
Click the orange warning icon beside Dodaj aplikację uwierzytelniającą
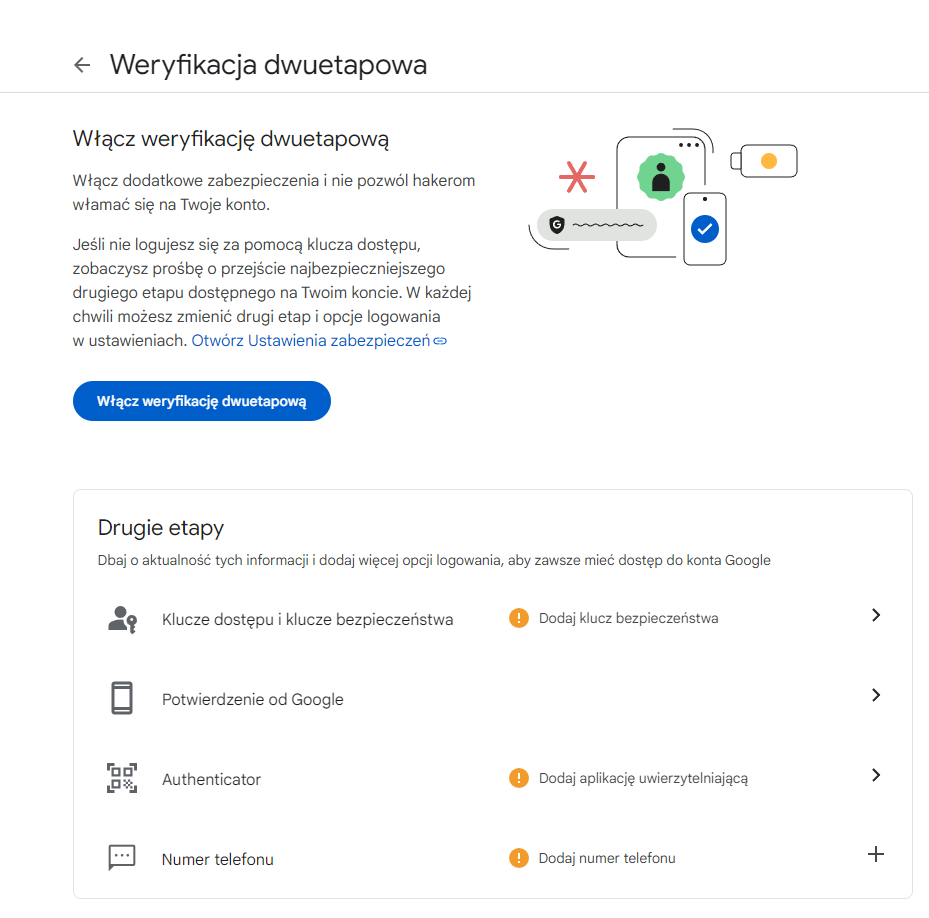[518, 778]
